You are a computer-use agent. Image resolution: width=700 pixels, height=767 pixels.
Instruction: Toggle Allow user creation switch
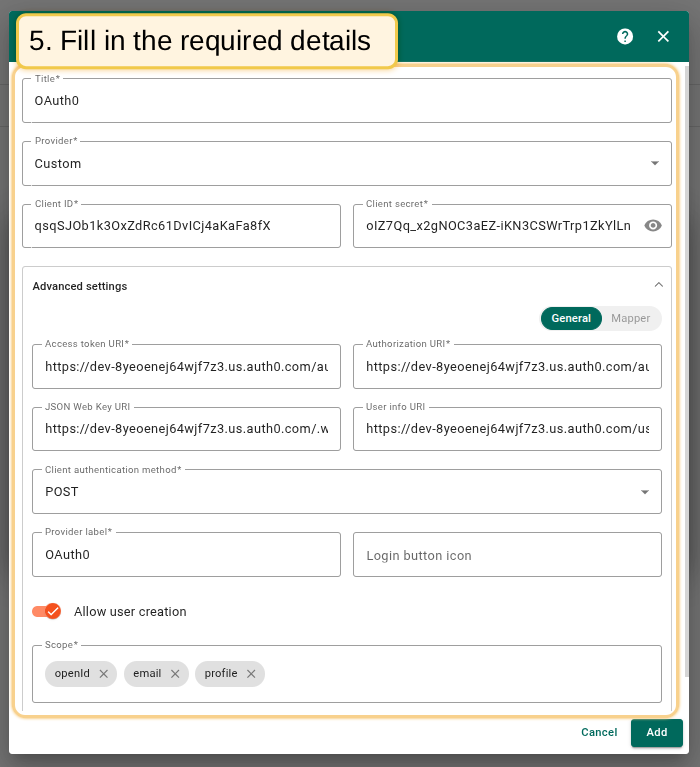tap(47, 611)
